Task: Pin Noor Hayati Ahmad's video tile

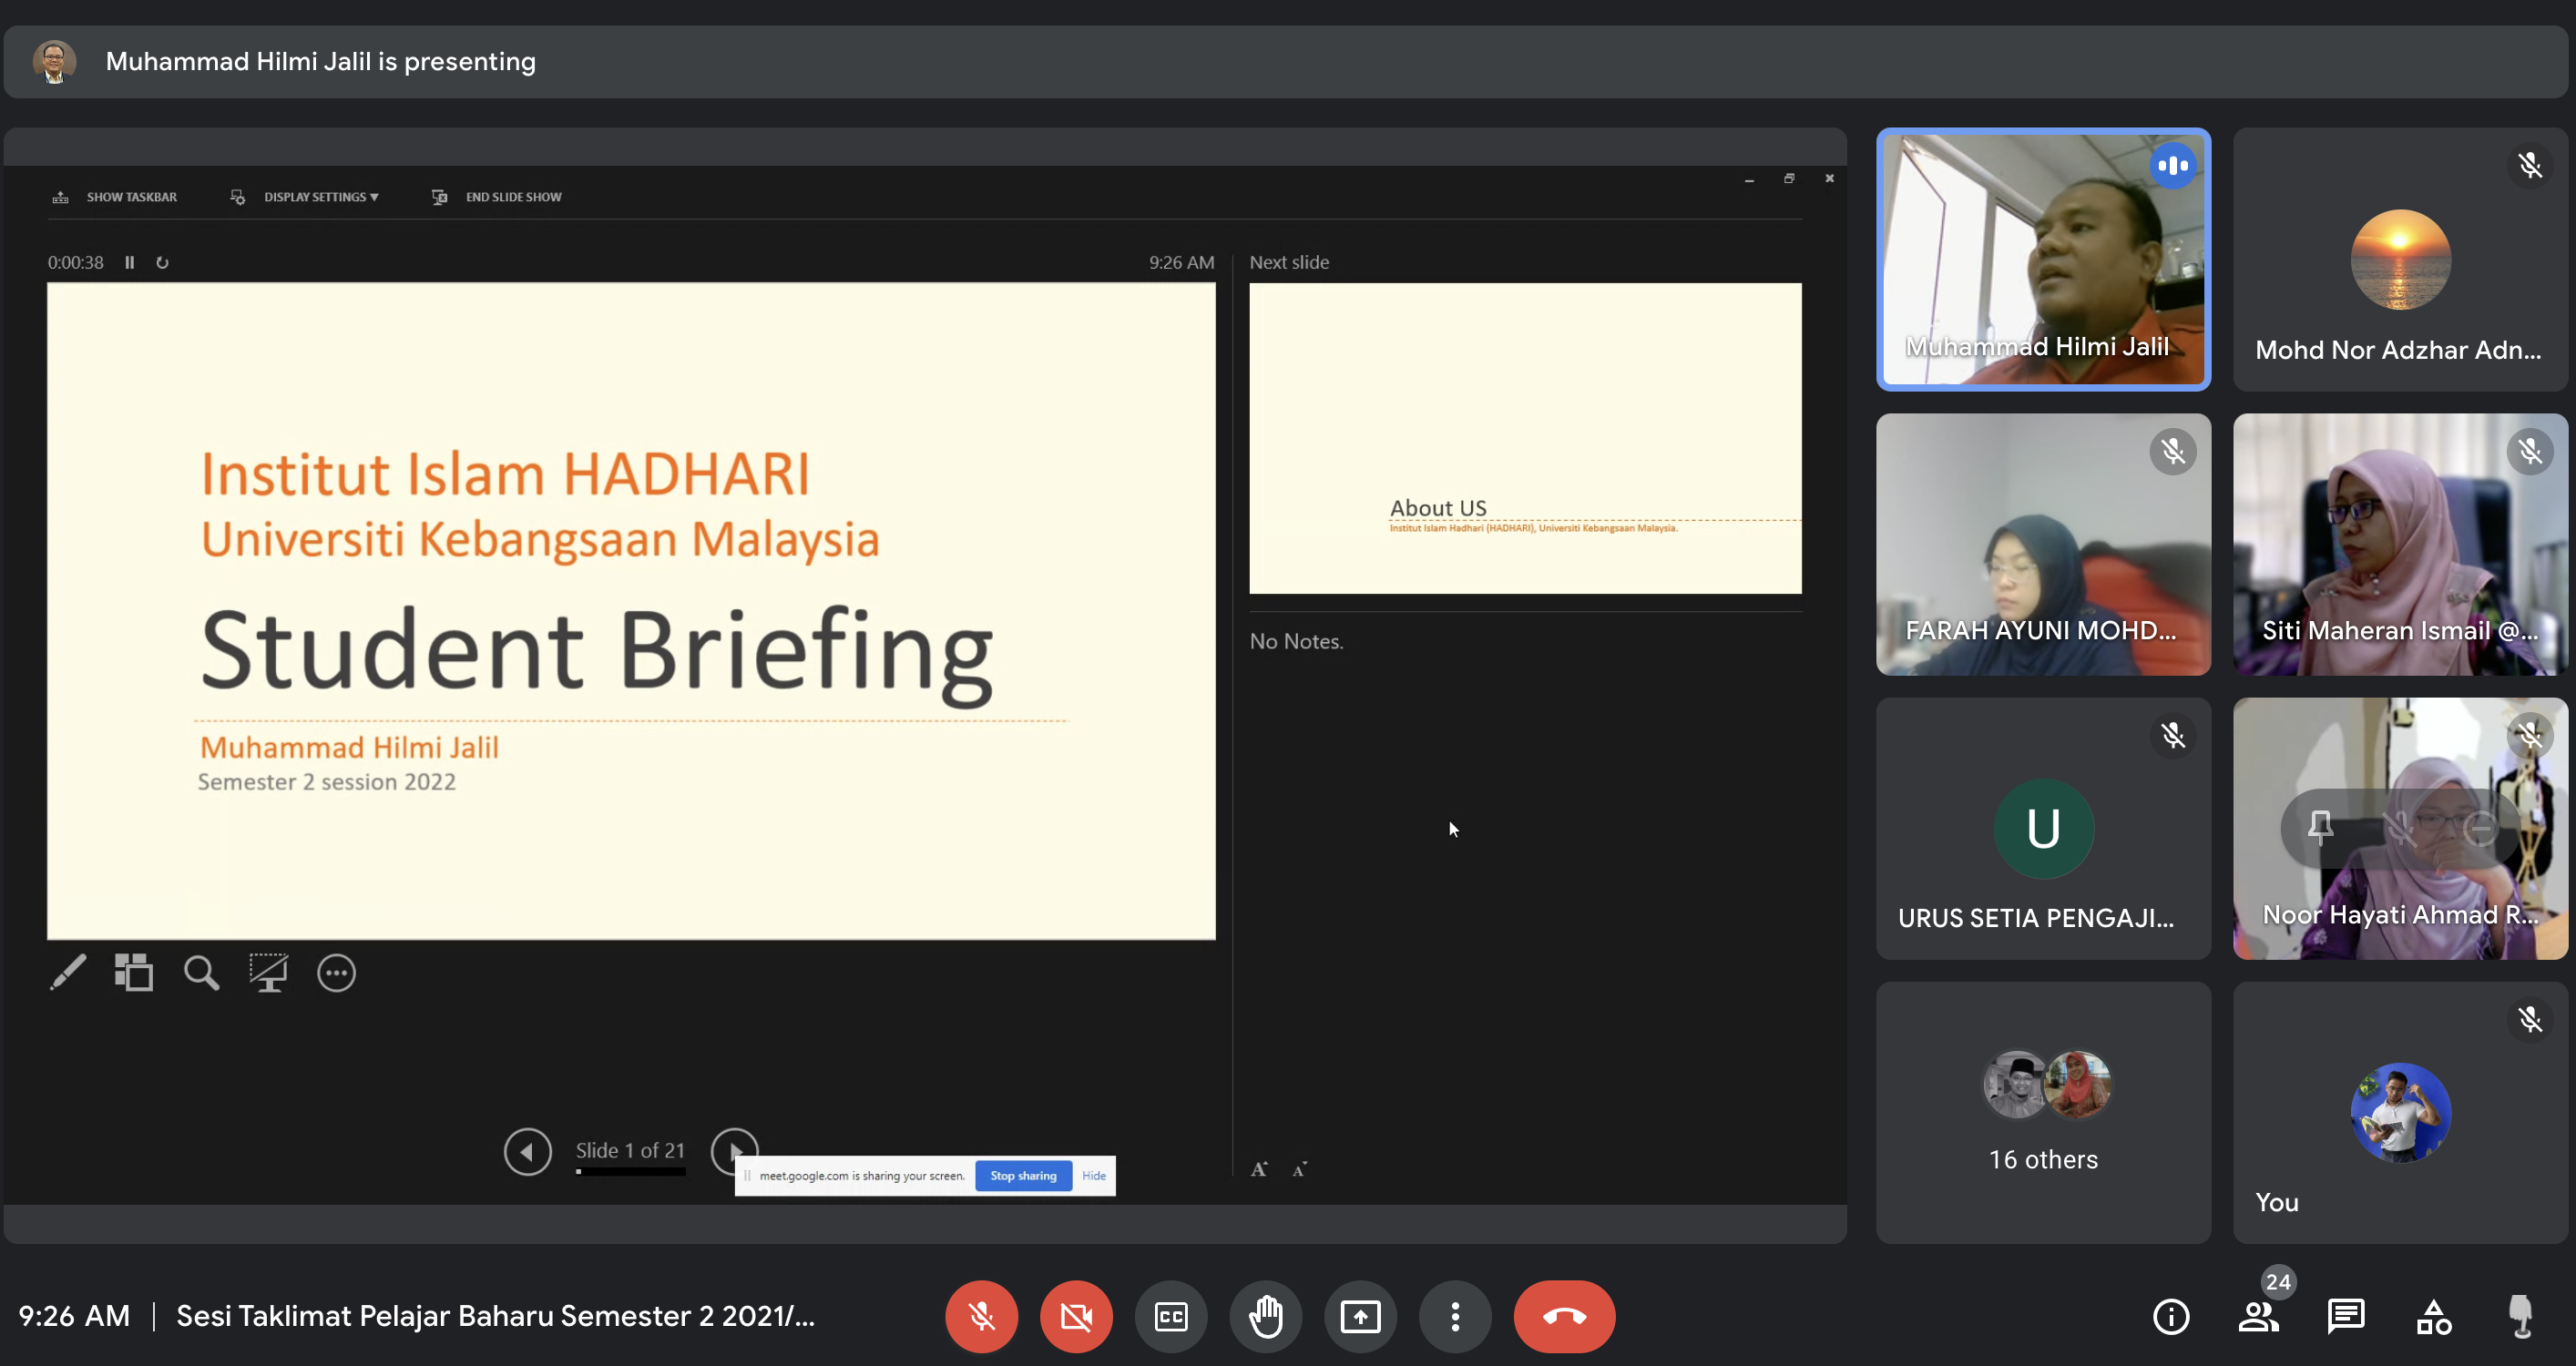Action: coord(2320,827)
